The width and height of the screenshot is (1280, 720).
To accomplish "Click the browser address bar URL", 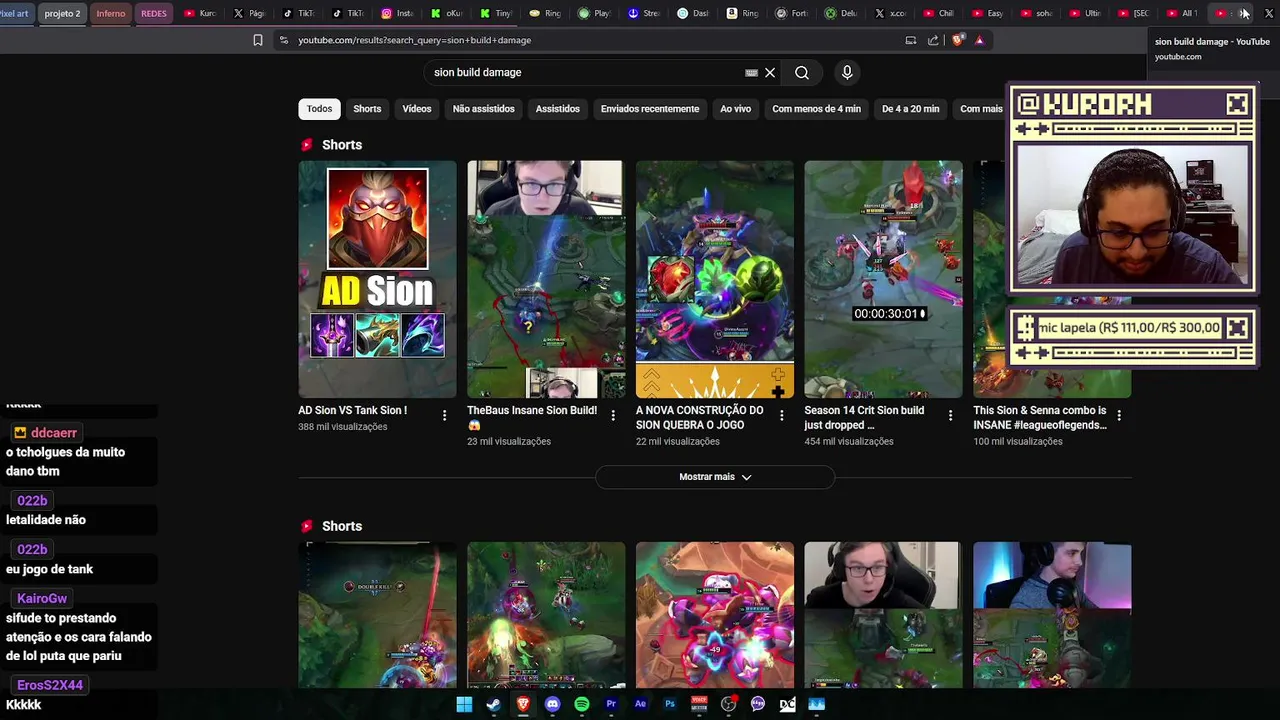I will (x=414, y=40).
